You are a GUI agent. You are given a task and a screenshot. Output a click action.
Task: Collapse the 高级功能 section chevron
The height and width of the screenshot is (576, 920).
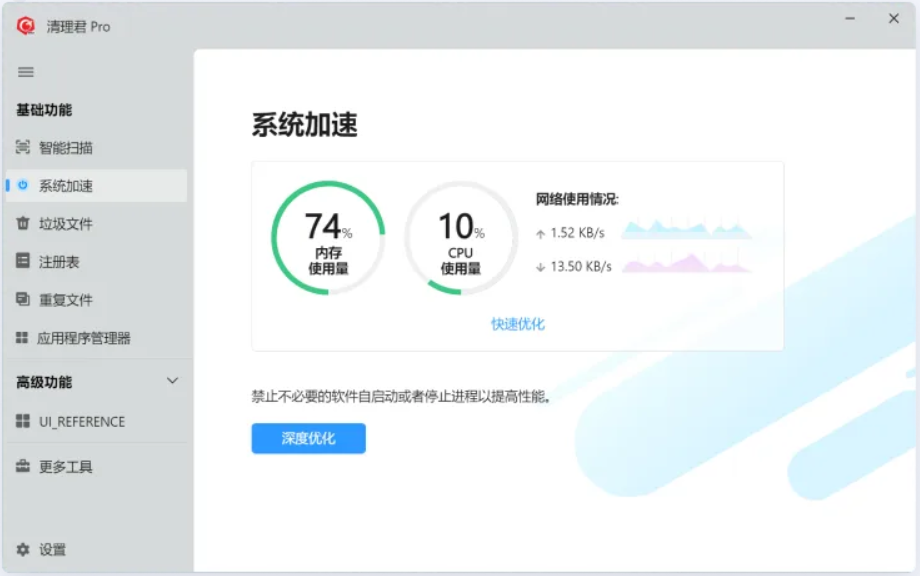pyautogui.click(x=172, y=381)
